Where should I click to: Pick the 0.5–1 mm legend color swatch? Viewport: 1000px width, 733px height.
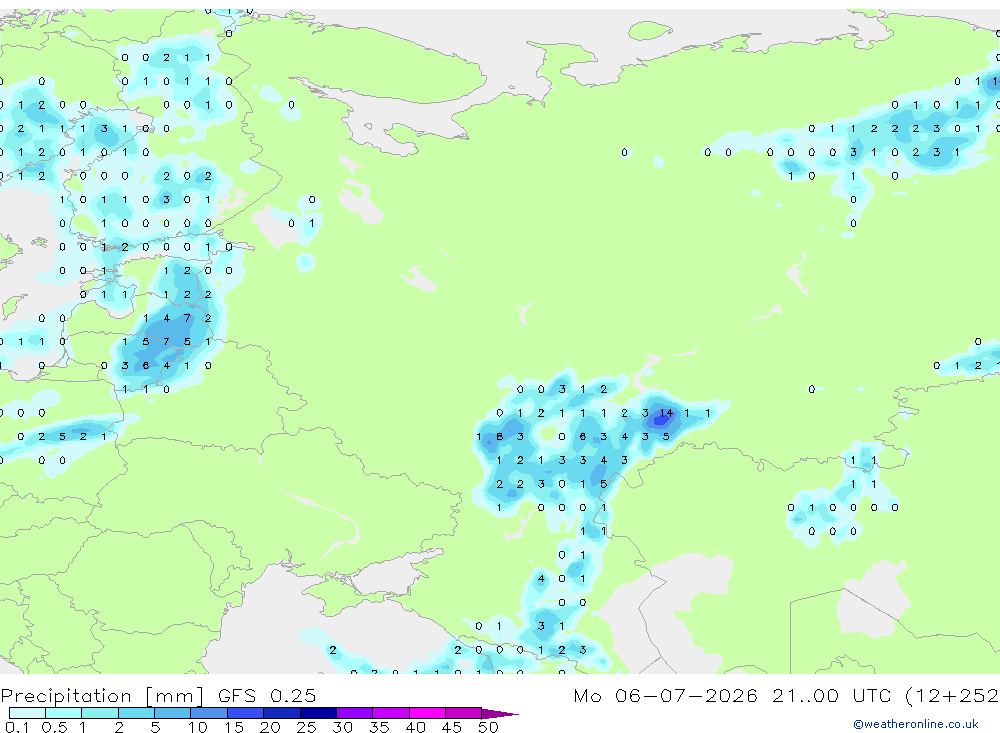(x=63, y=713)
